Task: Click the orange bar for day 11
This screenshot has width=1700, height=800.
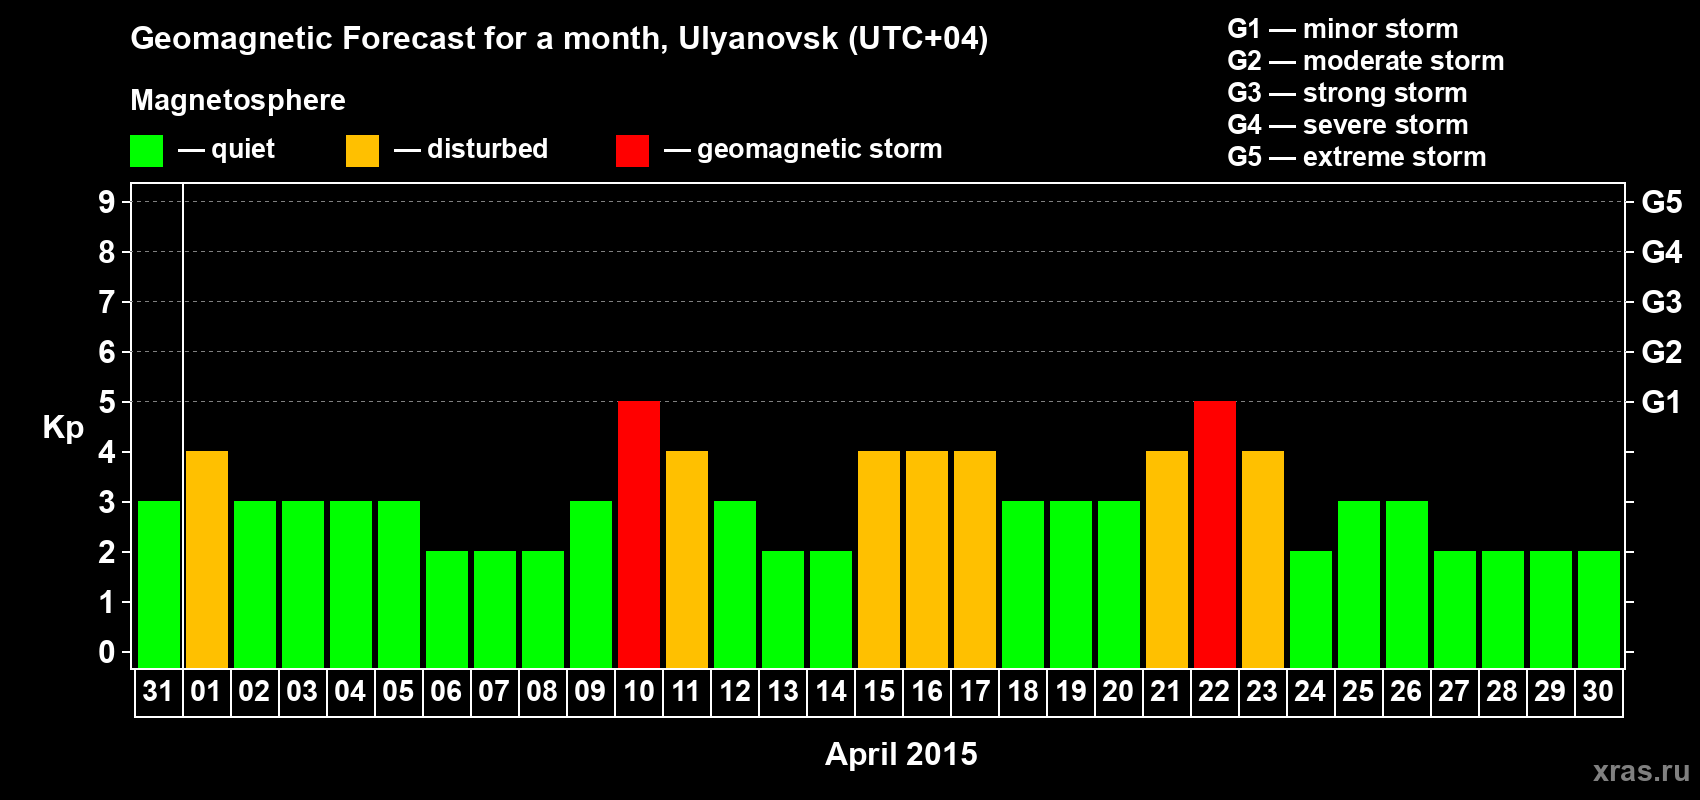Action: (x=687, y=559)
